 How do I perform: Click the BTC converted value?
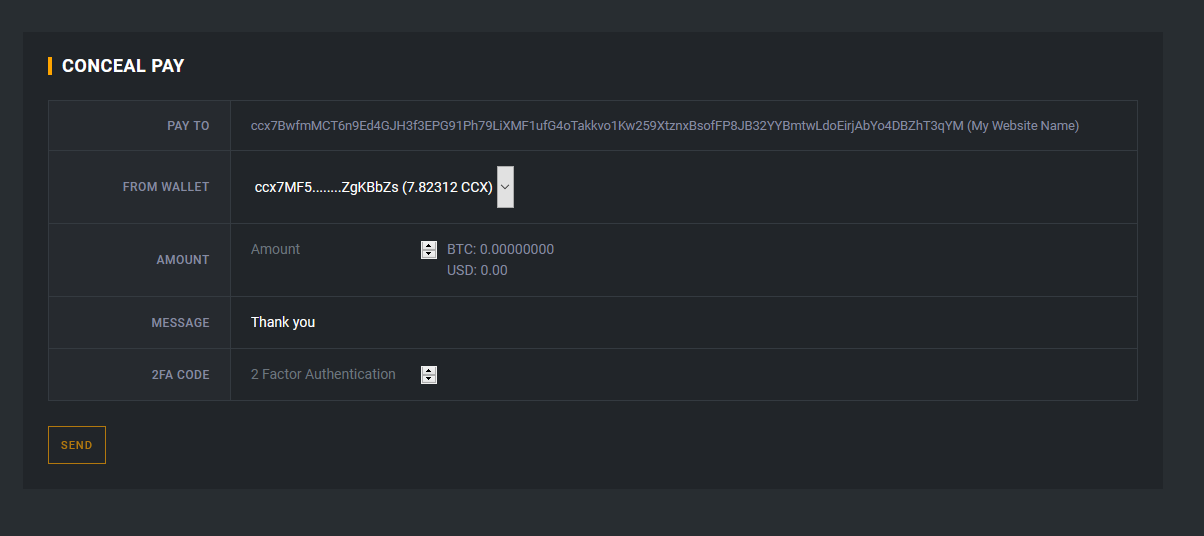pos(500,250)
